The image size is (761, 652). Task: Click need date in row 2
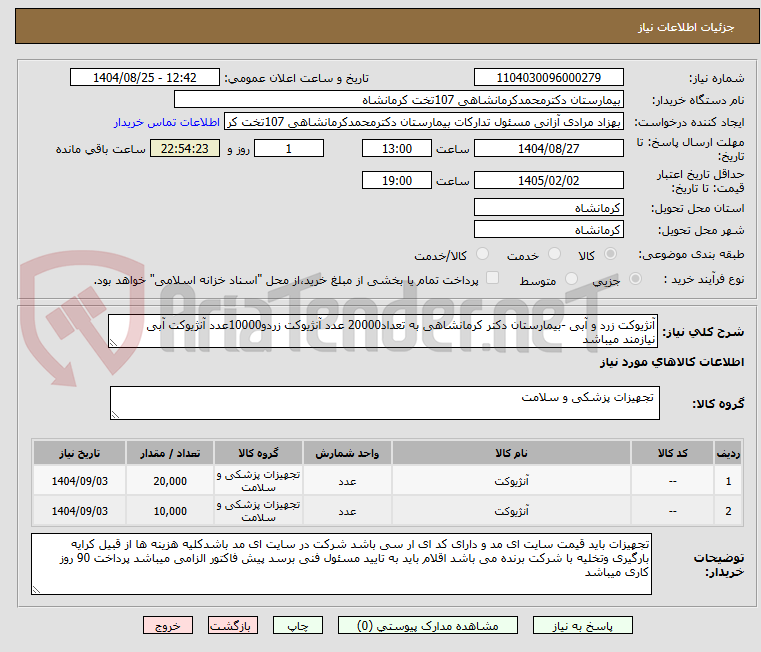[80, 511]
